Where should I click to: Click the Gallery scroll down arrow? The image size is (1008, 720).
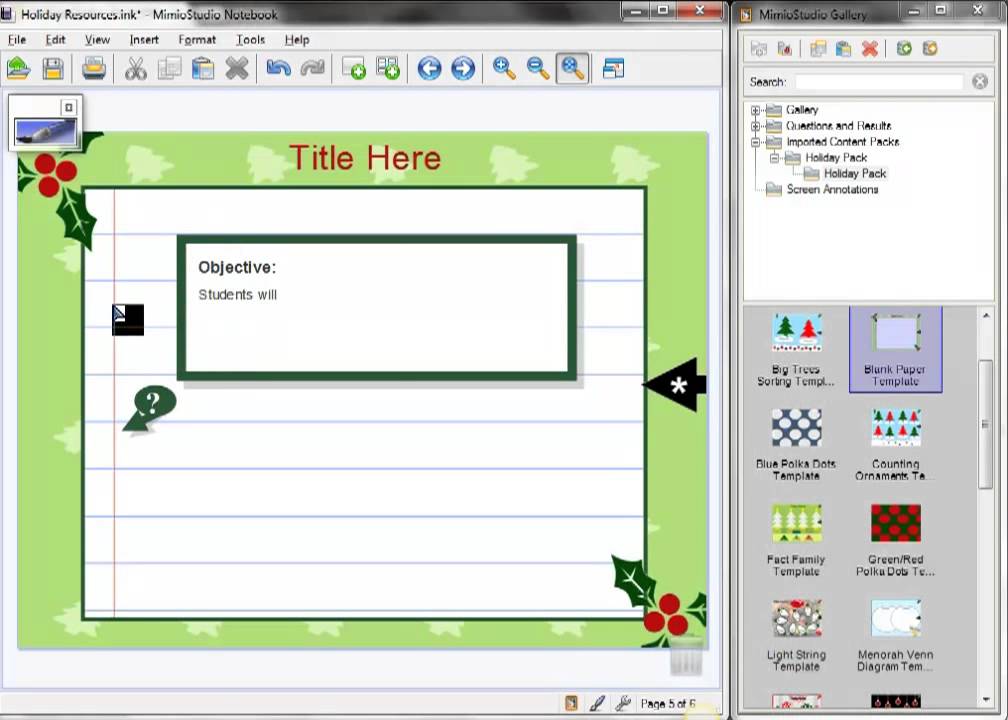click(986, 700)
